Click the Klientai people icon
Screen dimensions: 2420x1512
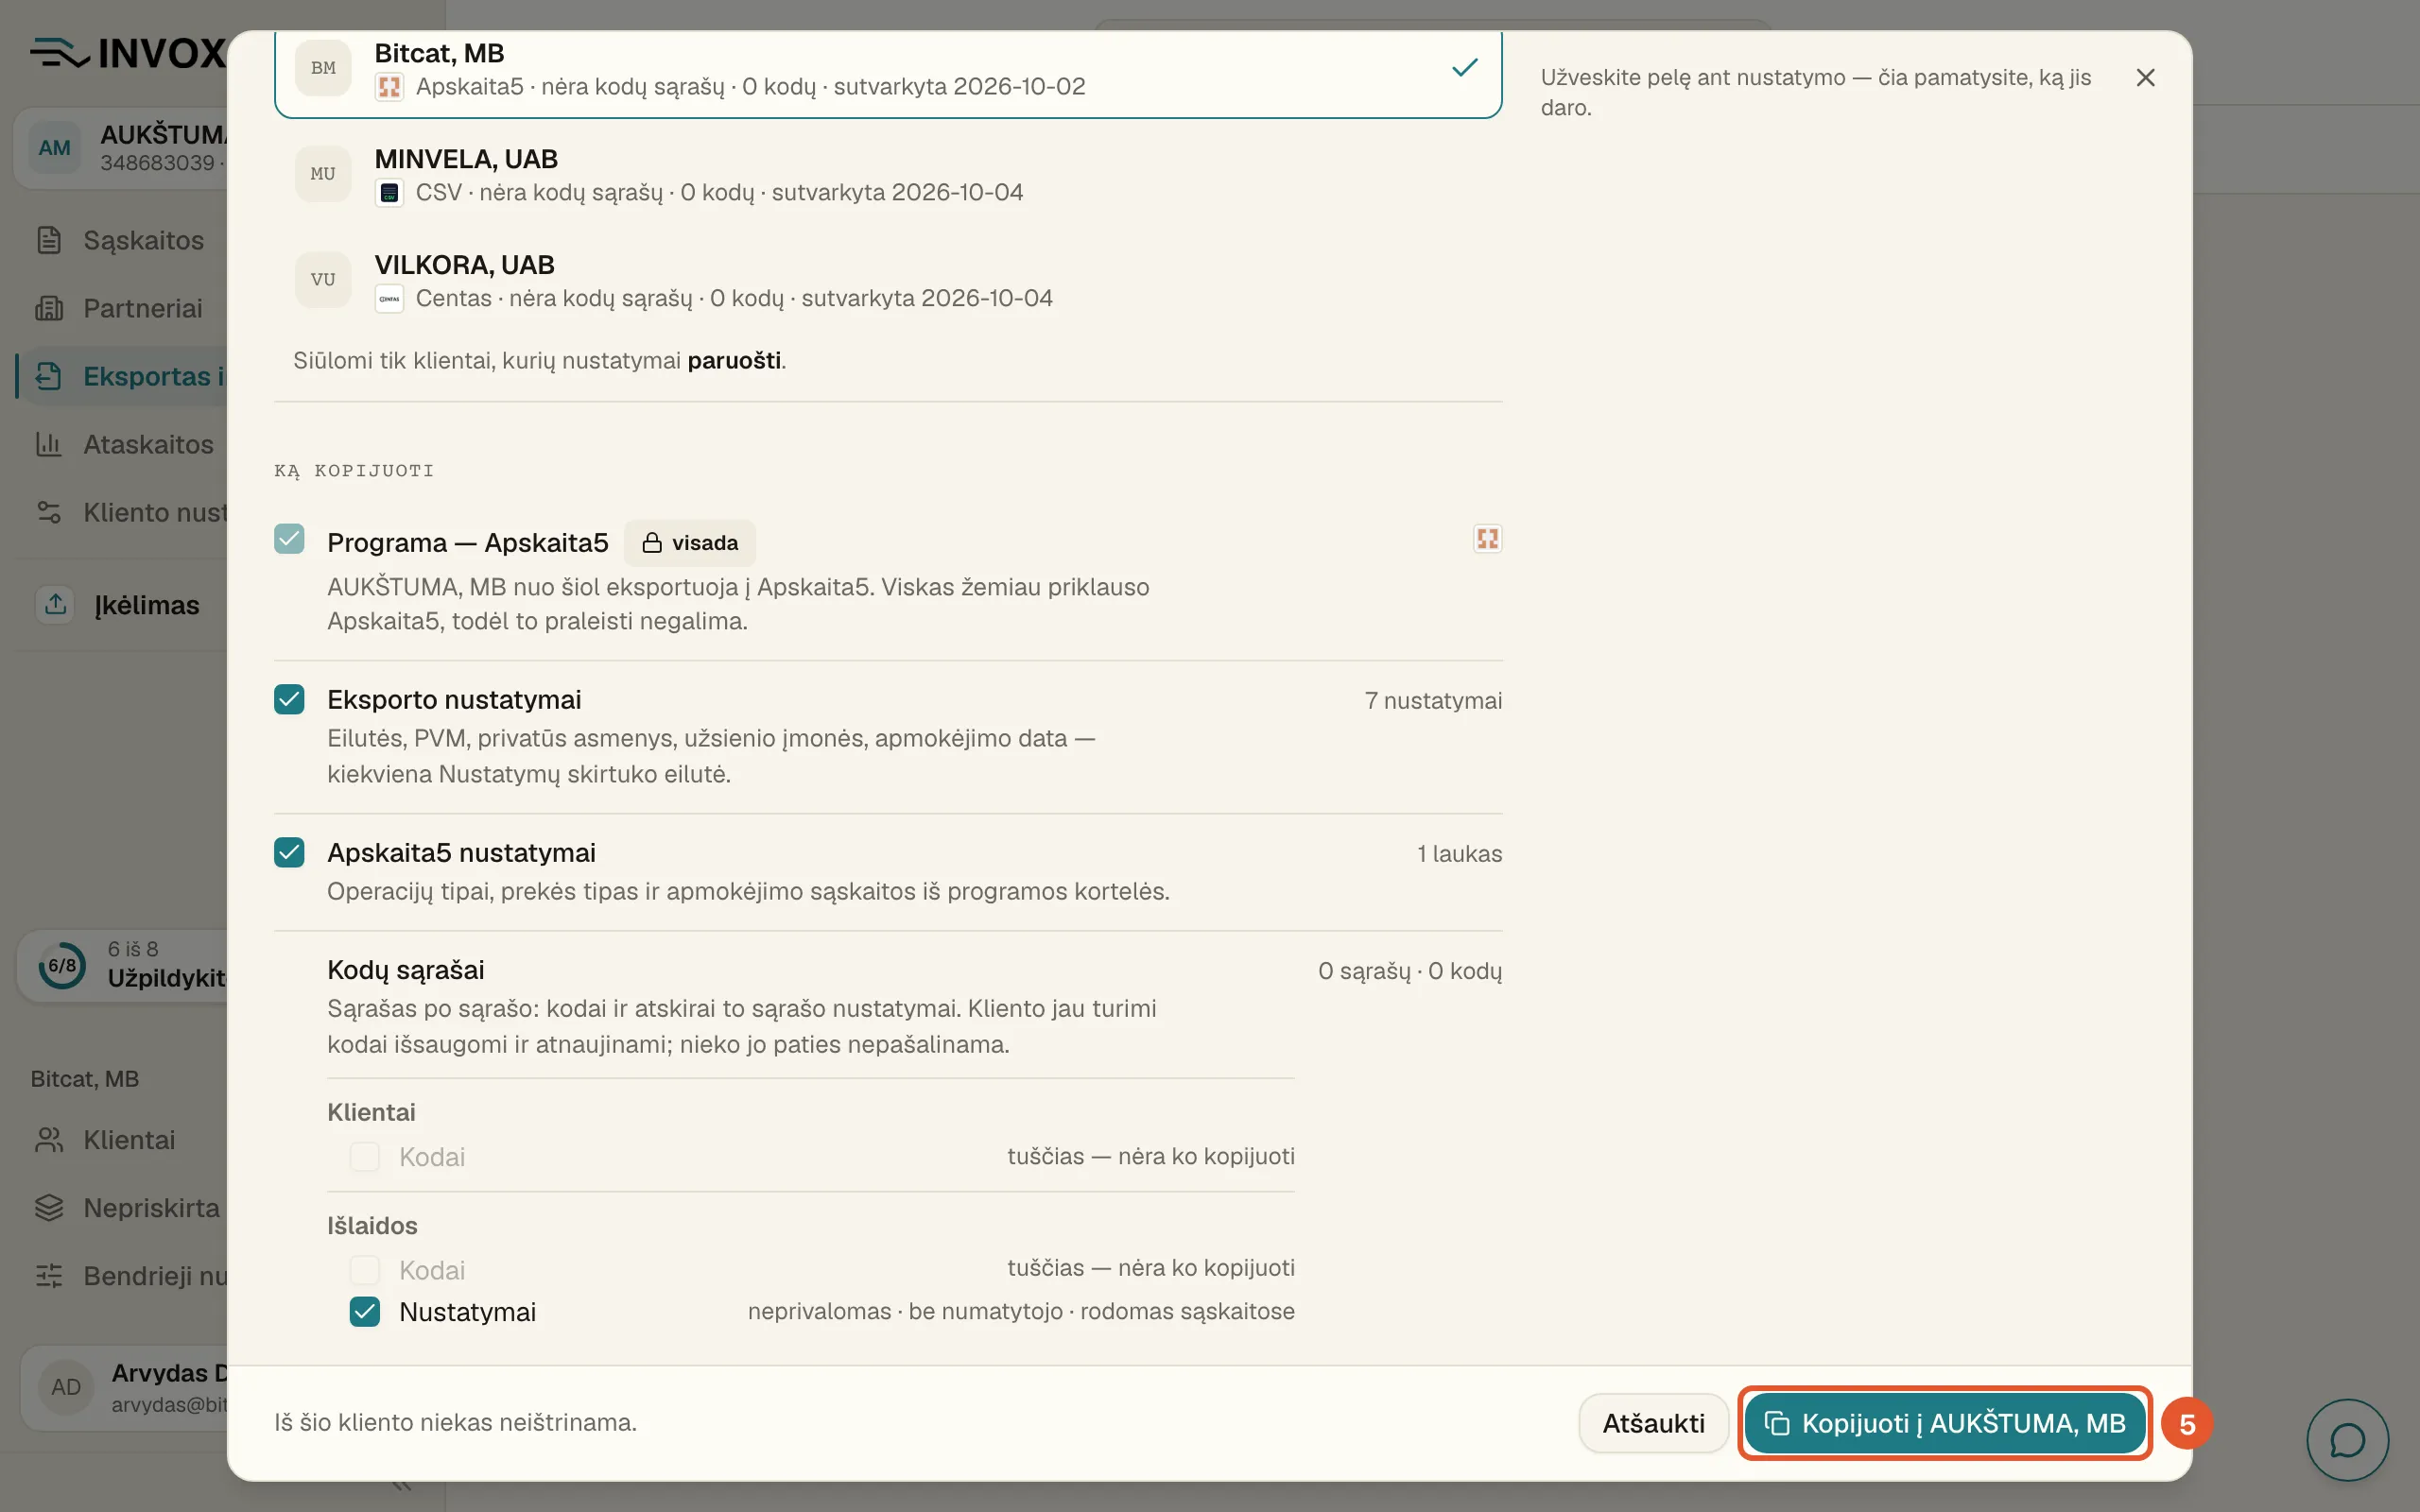pyautogui.click(x=49, y=1140)
